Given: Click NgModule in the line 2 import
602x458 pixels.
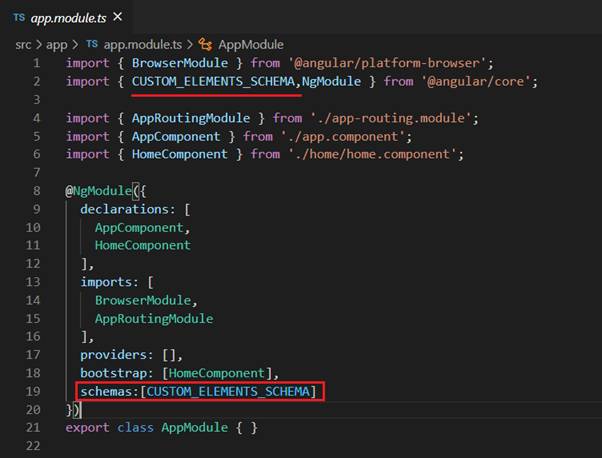Looking at the screenshot, I should (331, 81).
